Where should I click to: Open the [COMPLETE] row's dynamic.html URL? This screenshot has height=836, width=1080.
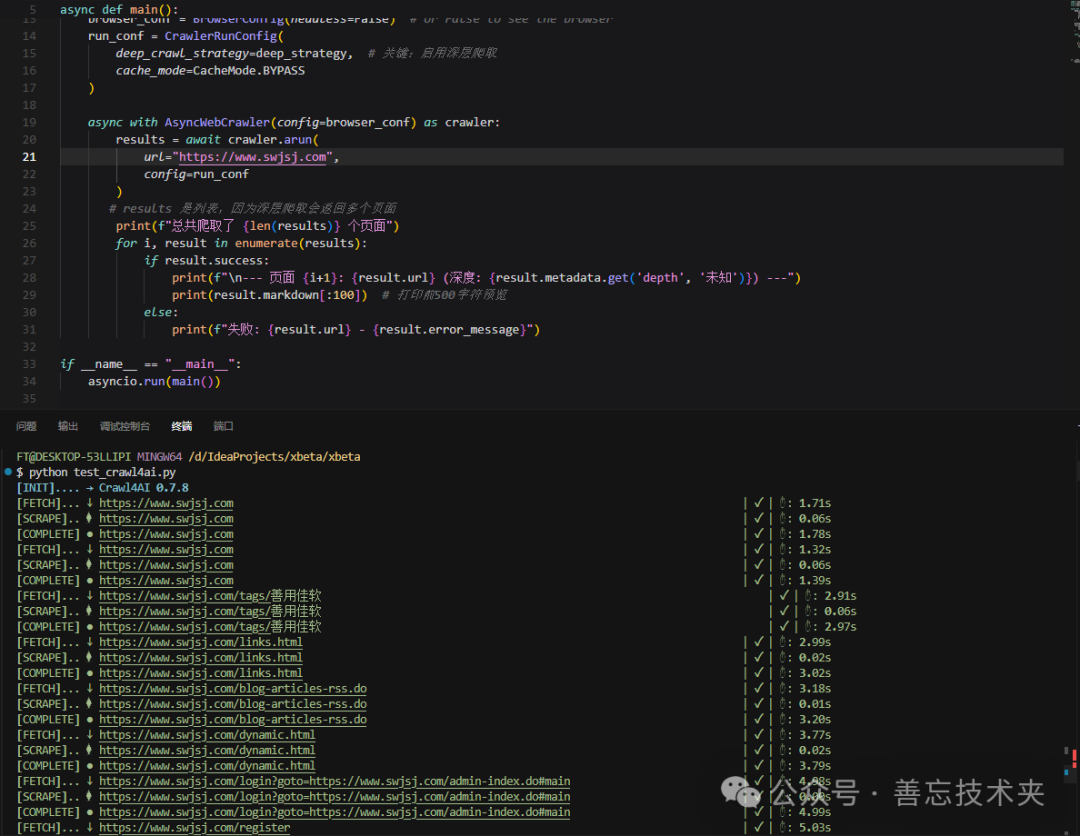click(206, 765)
